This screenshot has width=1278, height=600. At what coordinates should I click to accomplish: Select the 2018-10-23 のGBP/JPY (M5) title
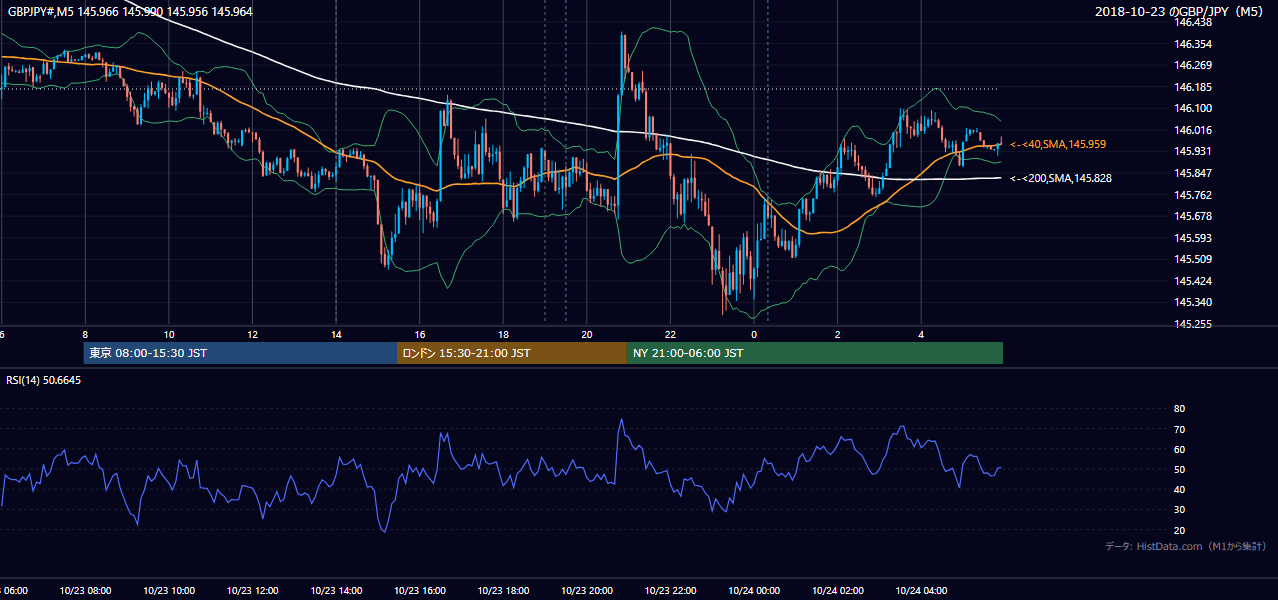[x=1180, y=12]
